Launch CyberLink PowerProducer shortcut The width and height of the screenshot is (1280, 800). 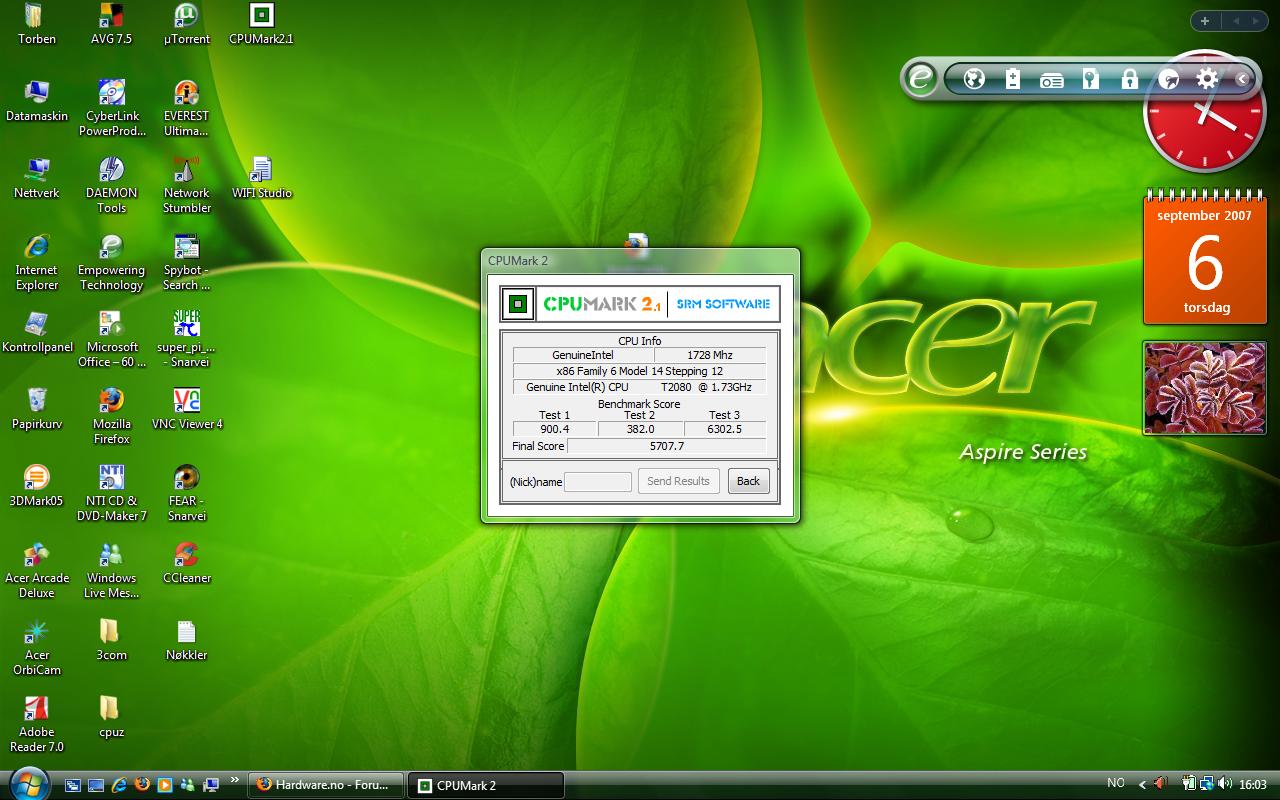111,108
